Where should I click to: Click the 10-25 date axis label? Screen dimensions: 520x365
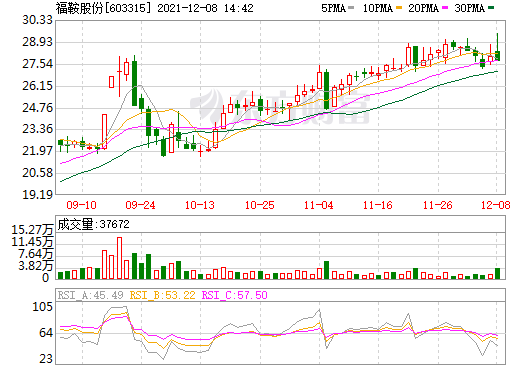coord(260,205)
